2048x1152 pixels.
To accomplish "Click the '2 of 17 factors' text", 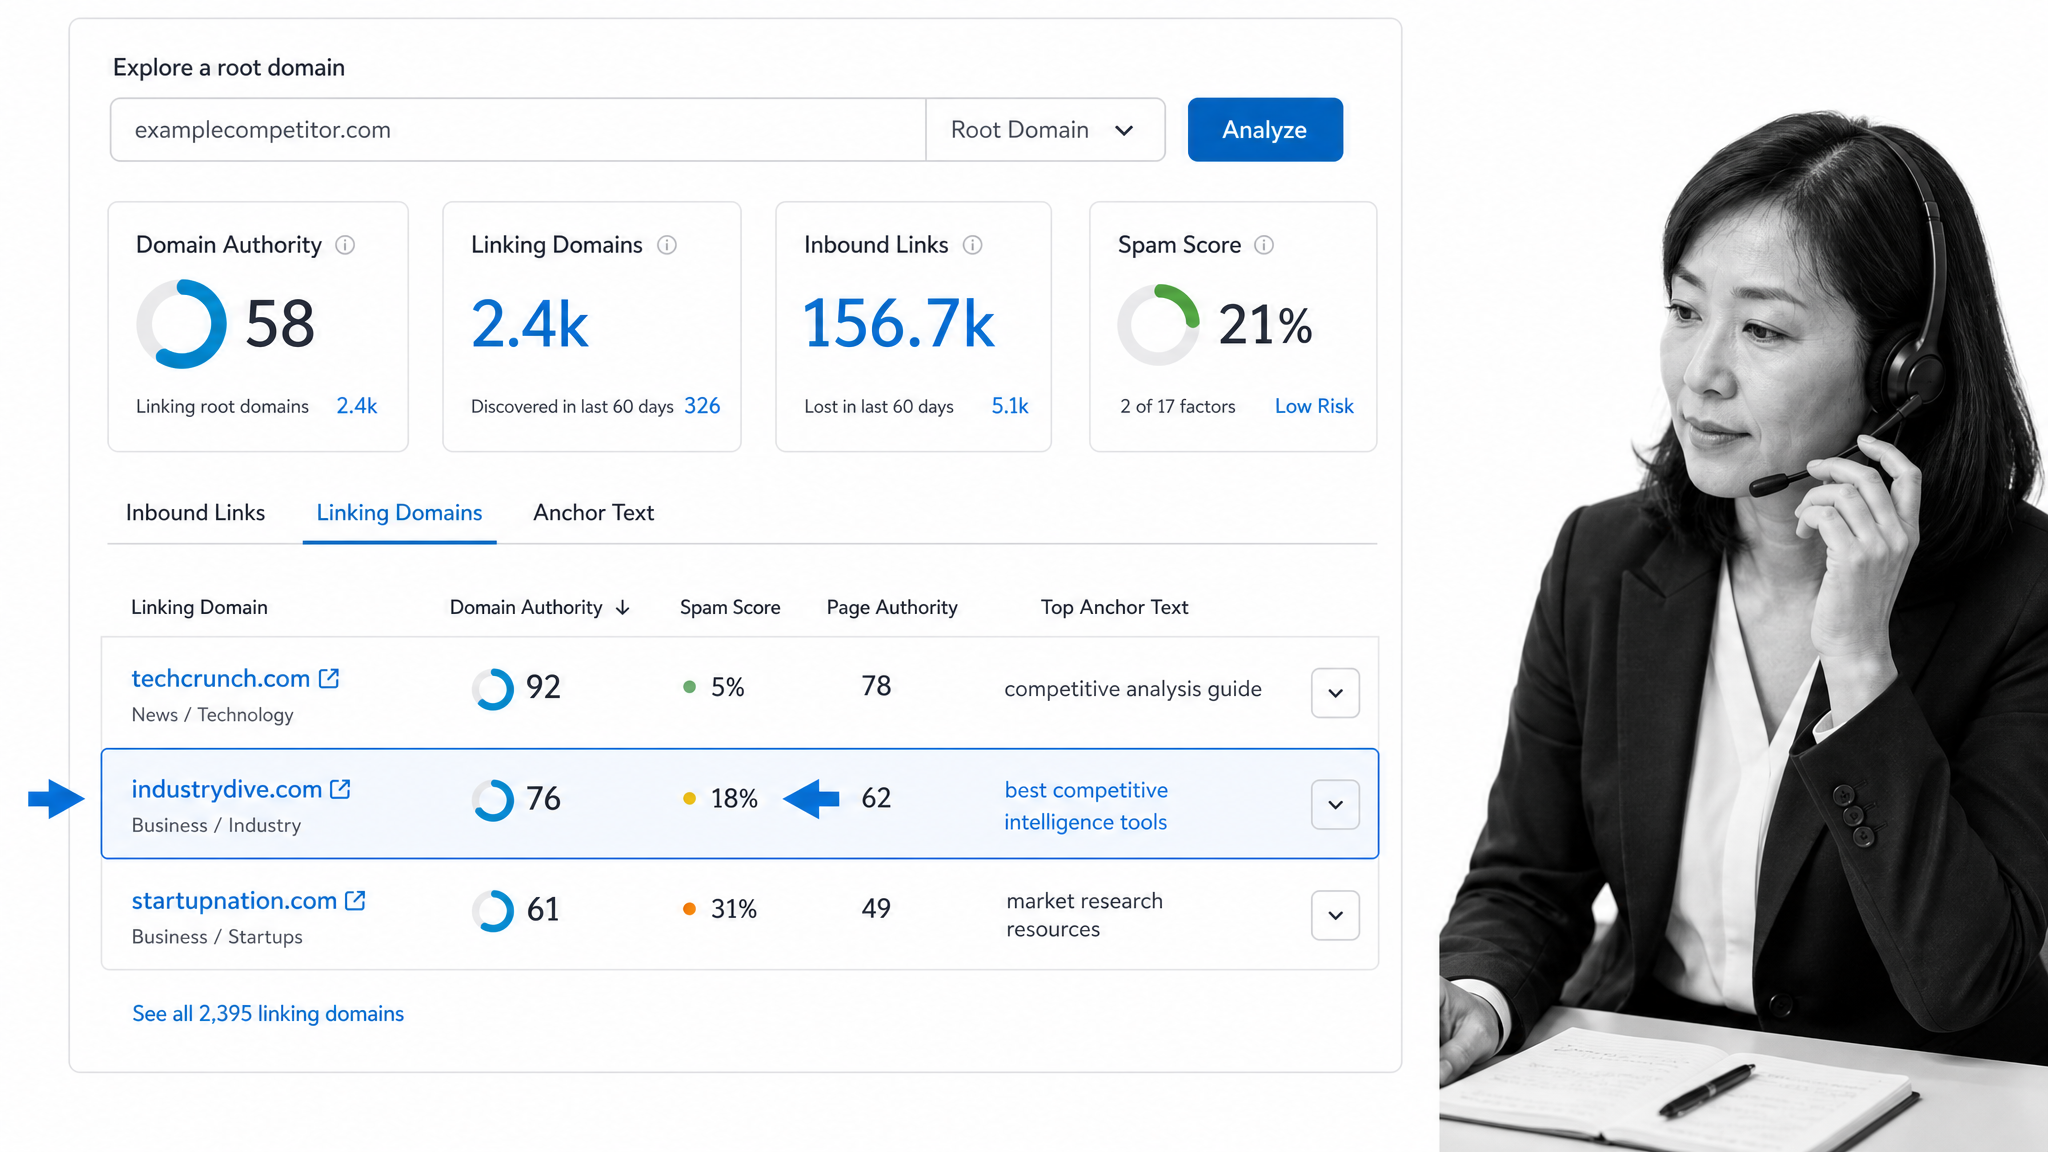I will (x=1178, y=407).
